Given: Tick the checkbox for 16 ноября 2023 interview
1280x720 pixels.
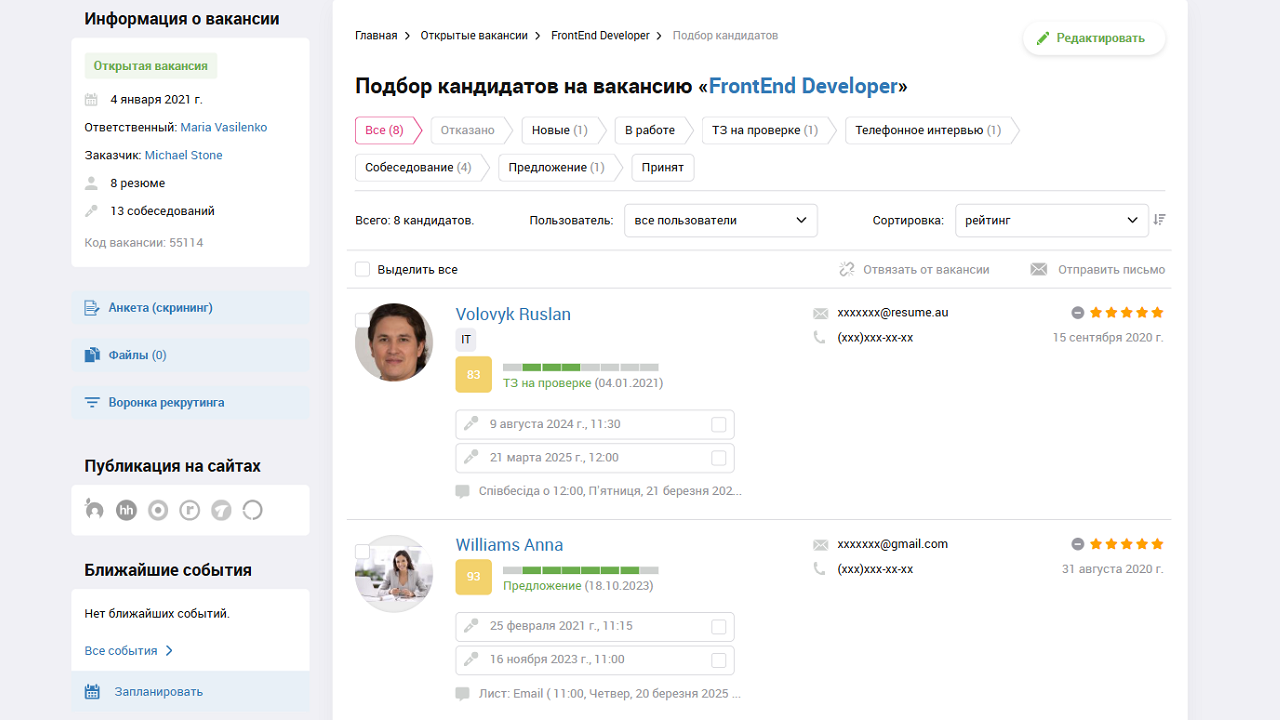Looking at the screenshot, I should pos(718,660).
